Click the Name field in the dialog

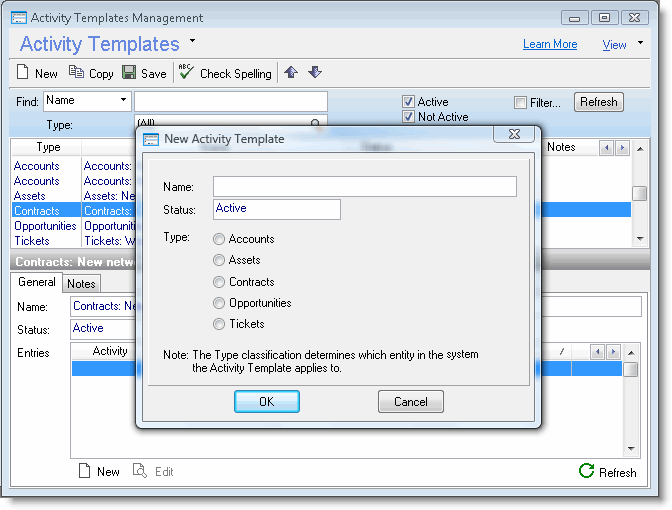pos(364,187)
